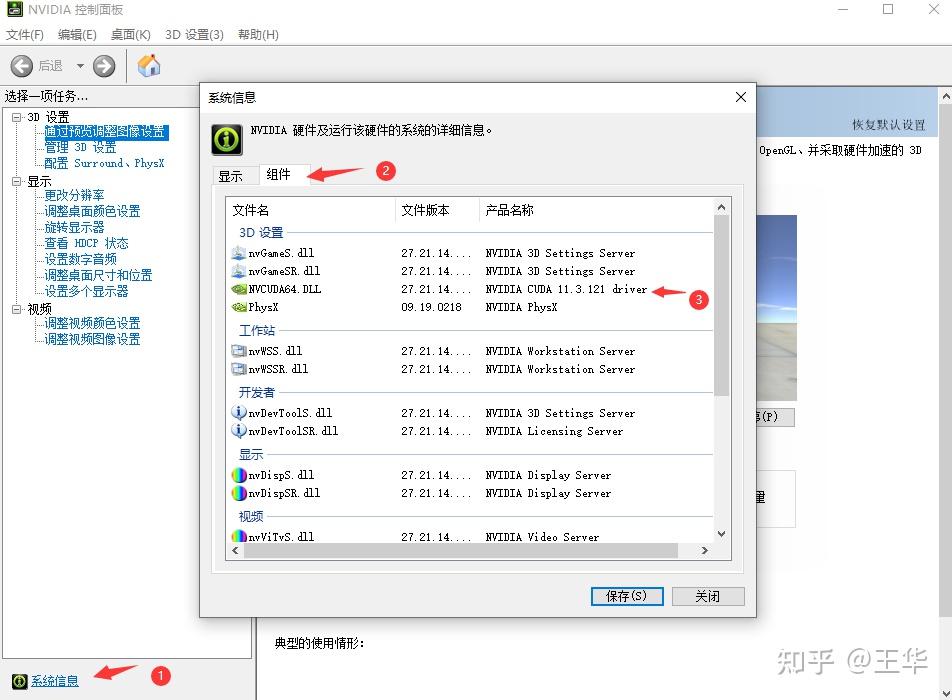Click the nvGameS.dll file icon
952x700 pixels.
[x=241, y=252]
